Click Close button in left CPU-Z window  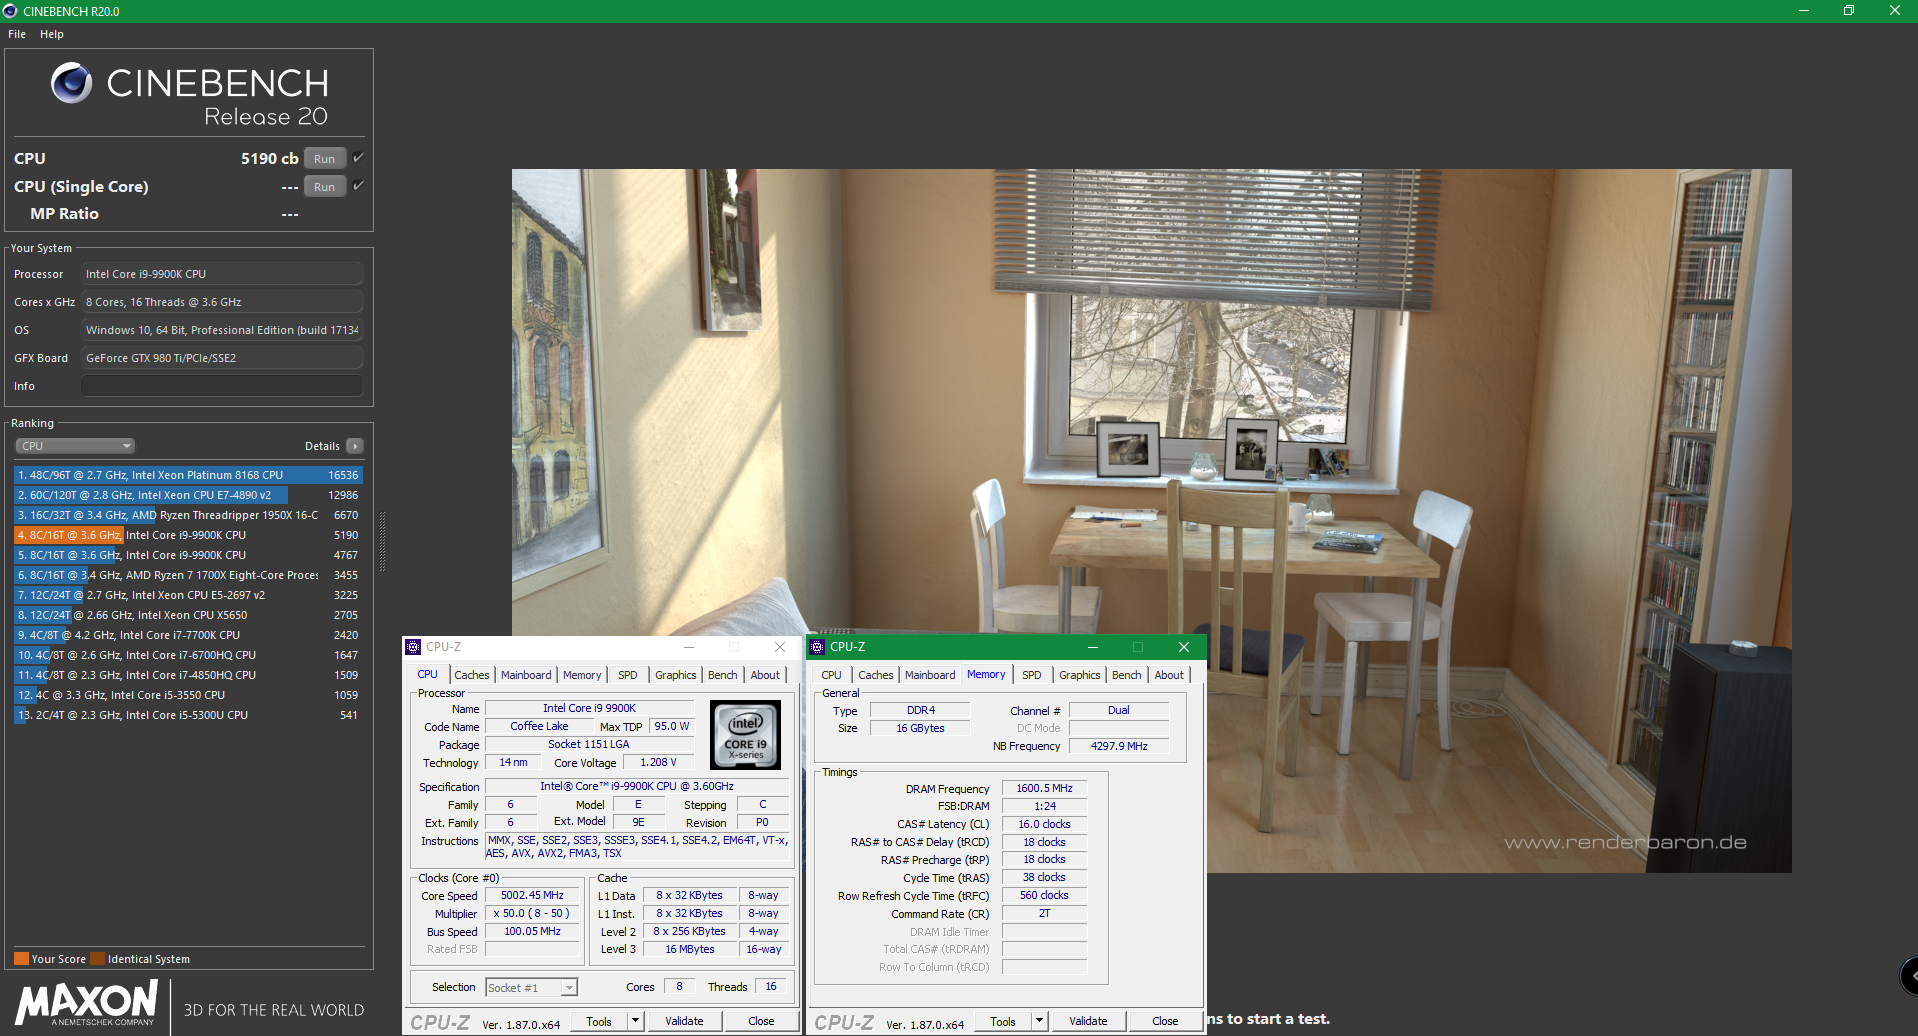[x=761, y=1021]
